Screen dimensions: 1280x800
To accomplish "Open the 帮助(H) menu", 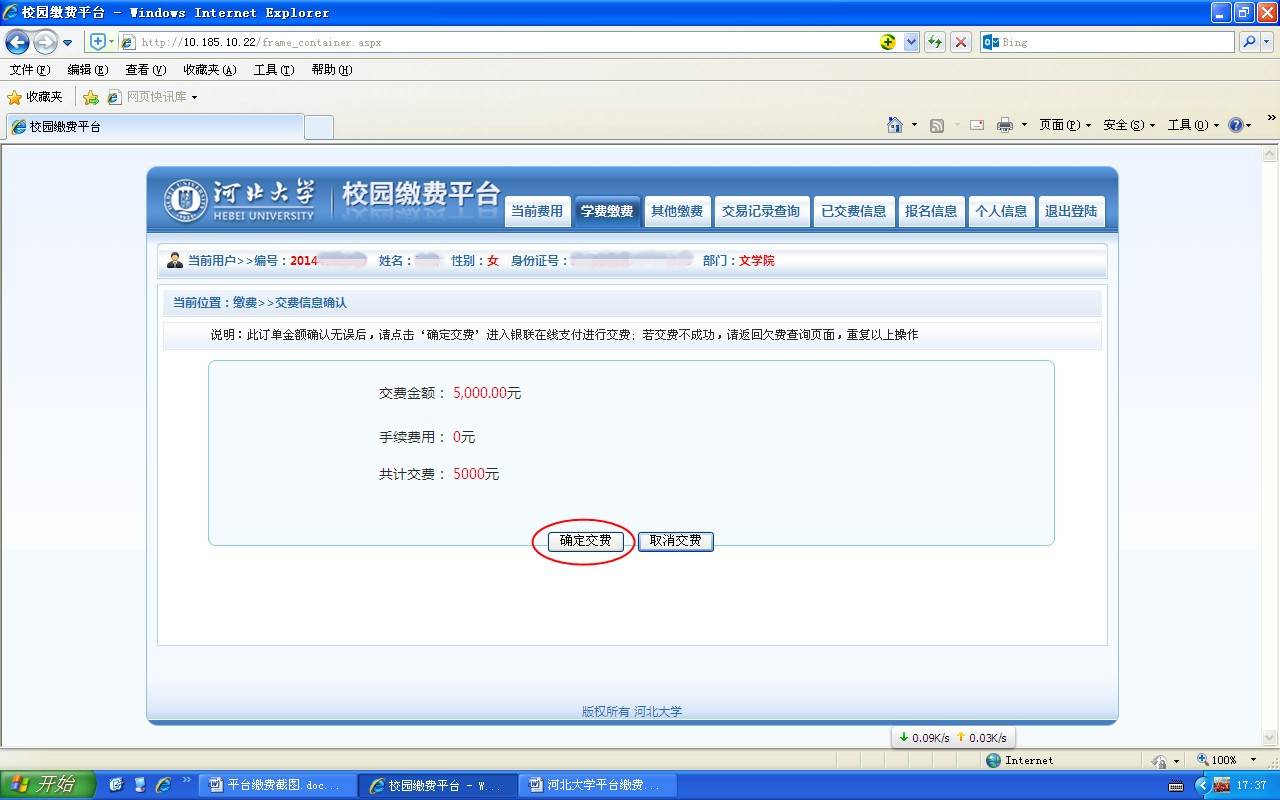I will 332,70.
